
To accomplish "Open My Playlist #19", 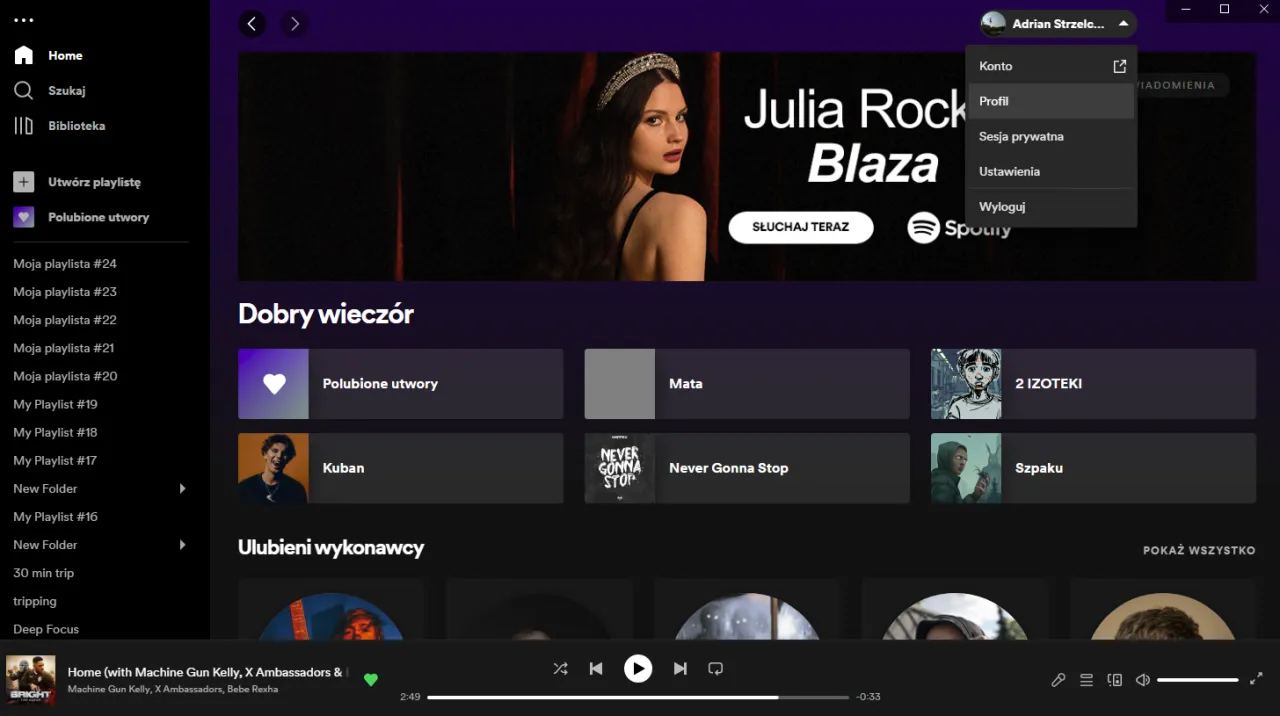I will [55, 404].
